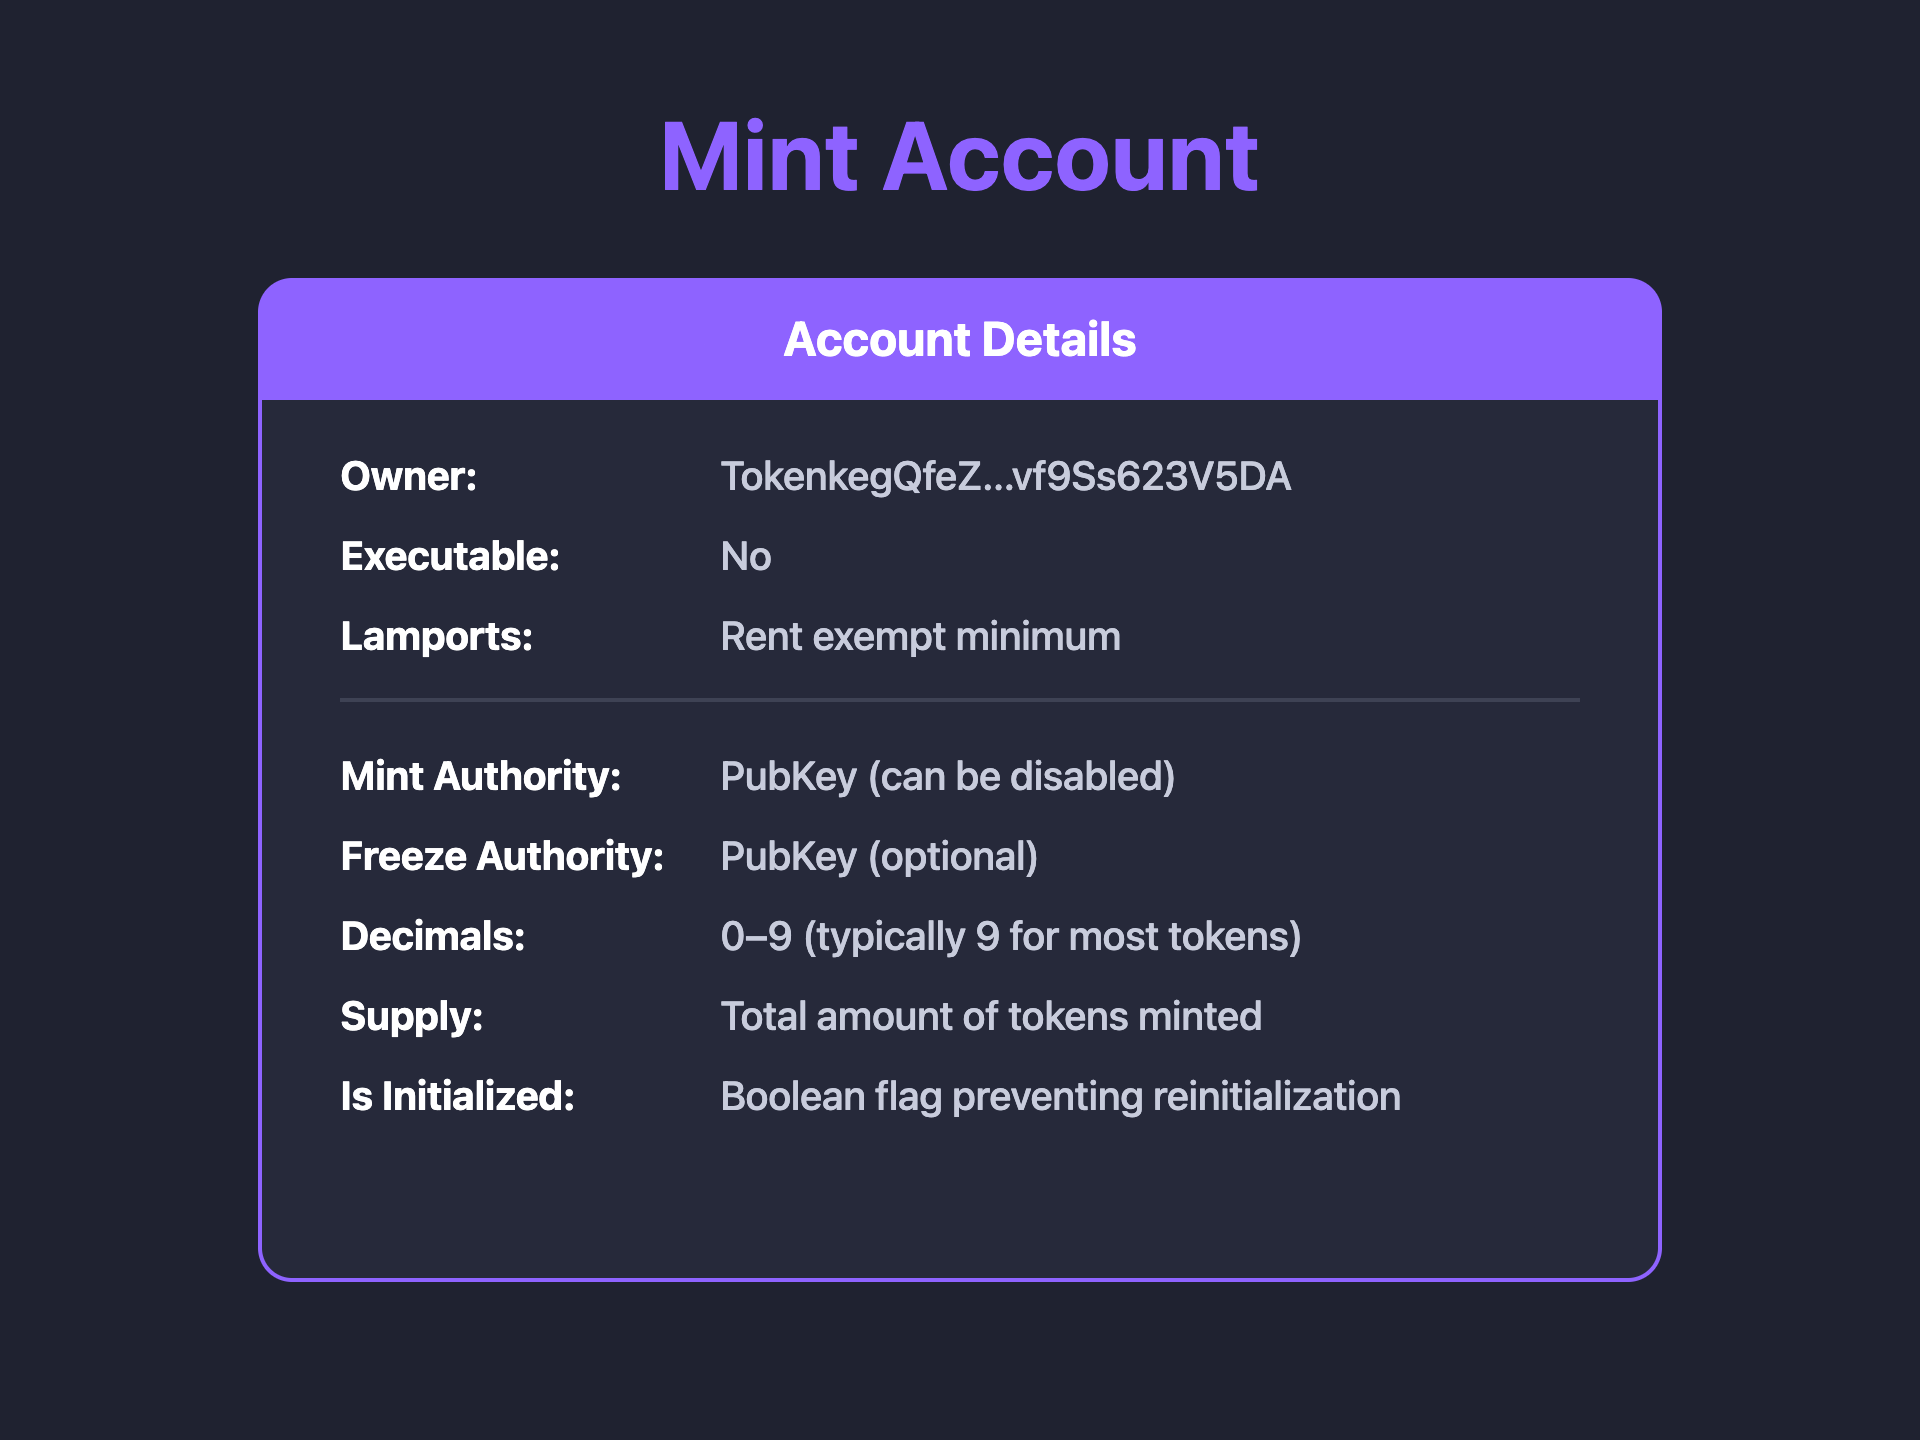This screenshot has height=1440, width=1920.
Task: Click the Executable label
Action: pyautogui.click(x=450, y=557)
